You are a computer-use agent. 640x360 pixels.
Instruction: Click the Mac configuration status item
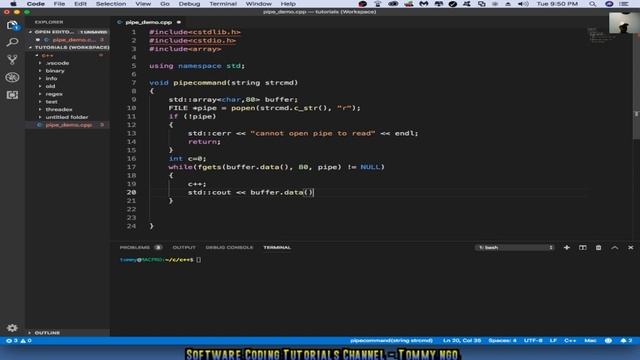click(590, 340)
